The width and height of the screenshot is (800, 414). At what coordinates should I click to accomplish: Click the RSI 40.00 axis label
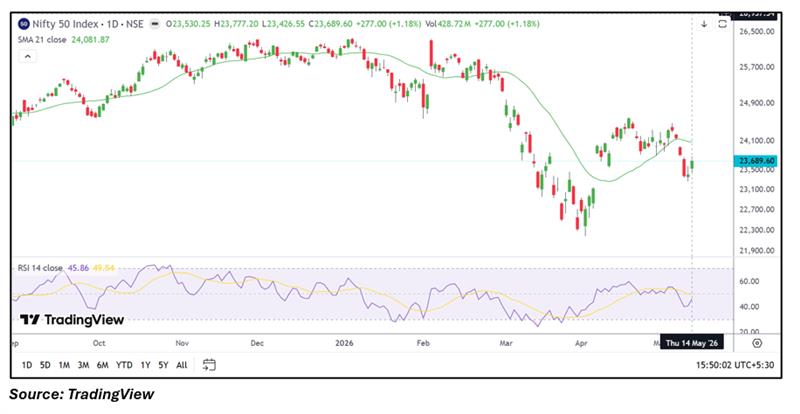pyautogui.click(x=749, y=307)
